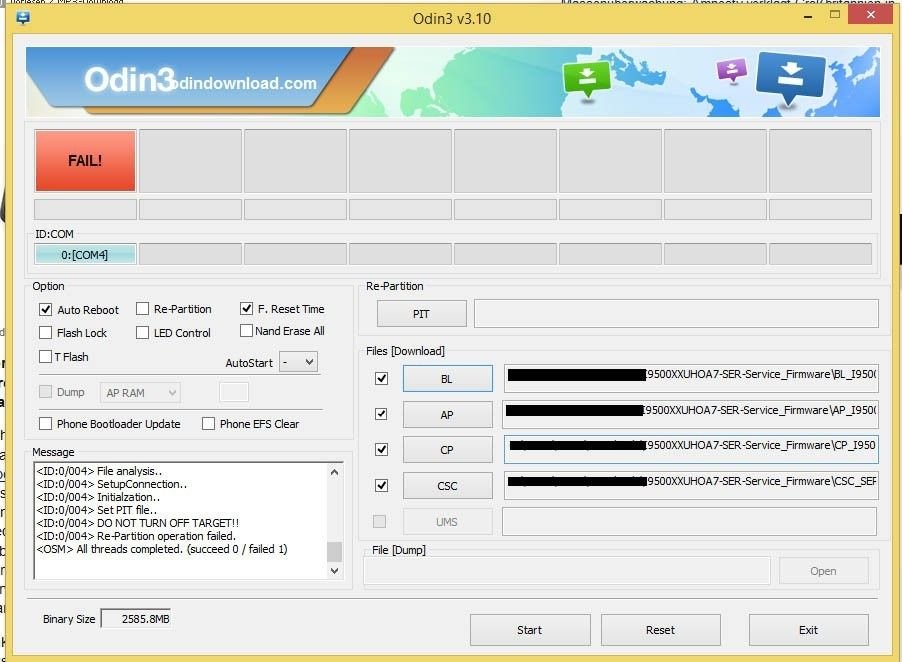Click the 'DO NOT TURN OFF TARGET!!' log line

point(137,523)
